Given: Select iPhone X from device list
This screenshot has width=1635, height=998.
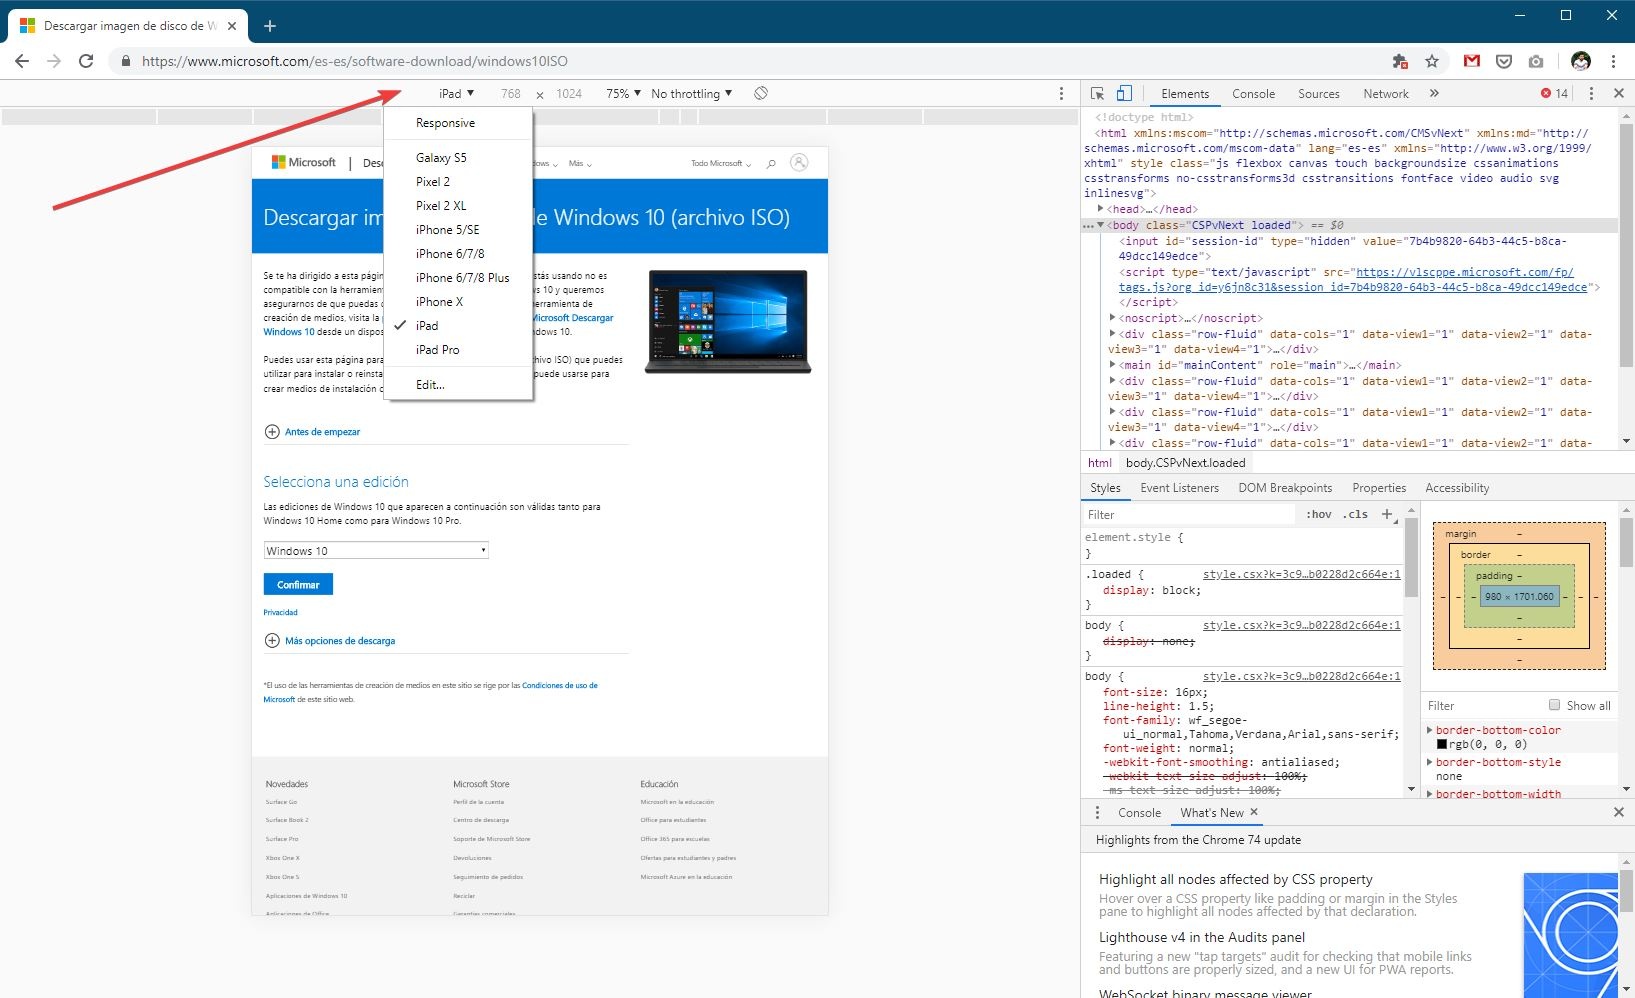Looking at the screenshot, I should [x=458, y=301].
